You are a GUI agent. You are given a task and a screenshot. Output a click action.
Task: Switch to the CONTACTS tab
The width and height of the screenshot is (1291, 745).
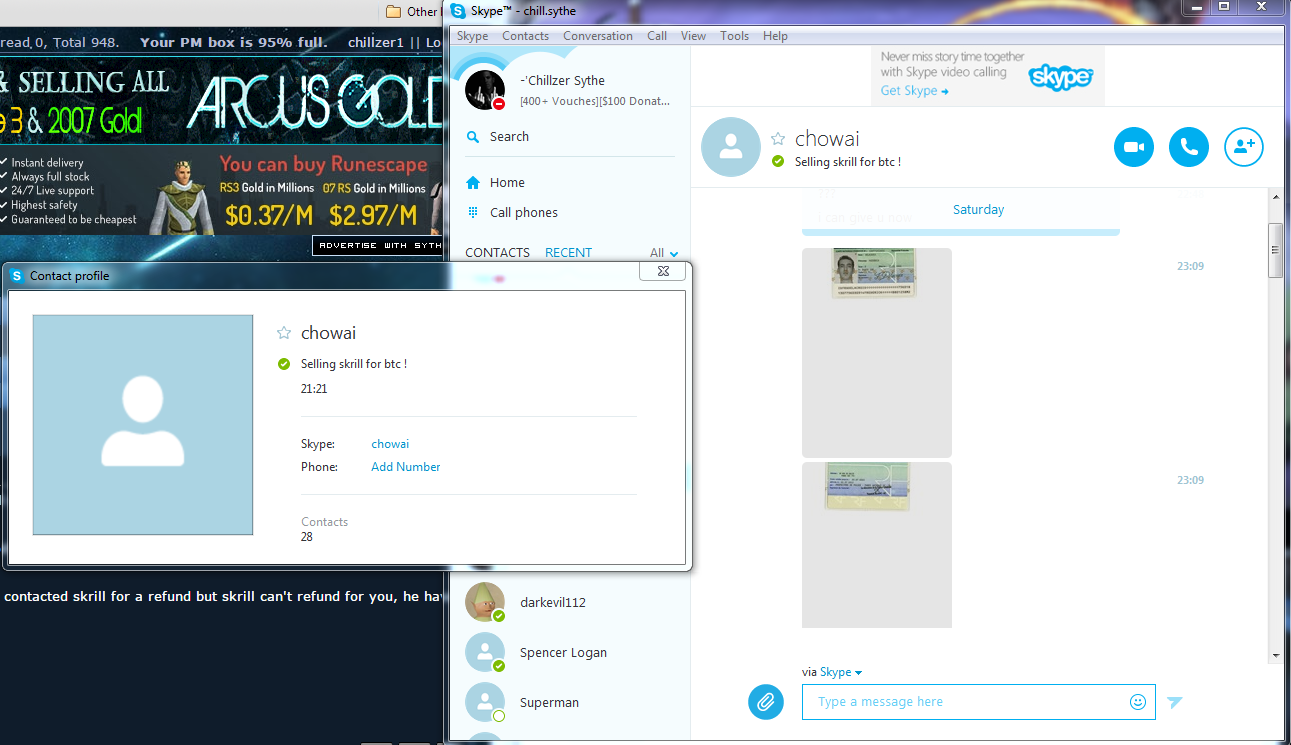(x=497, y=253)
